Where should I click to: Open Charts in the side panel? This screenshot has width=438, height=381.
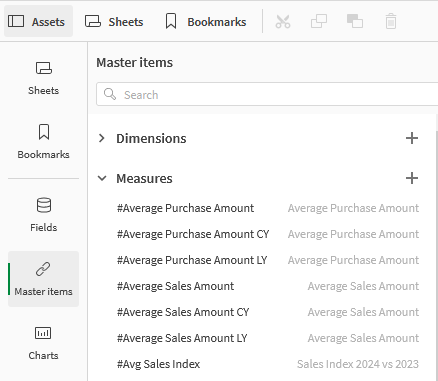[44, 343]
